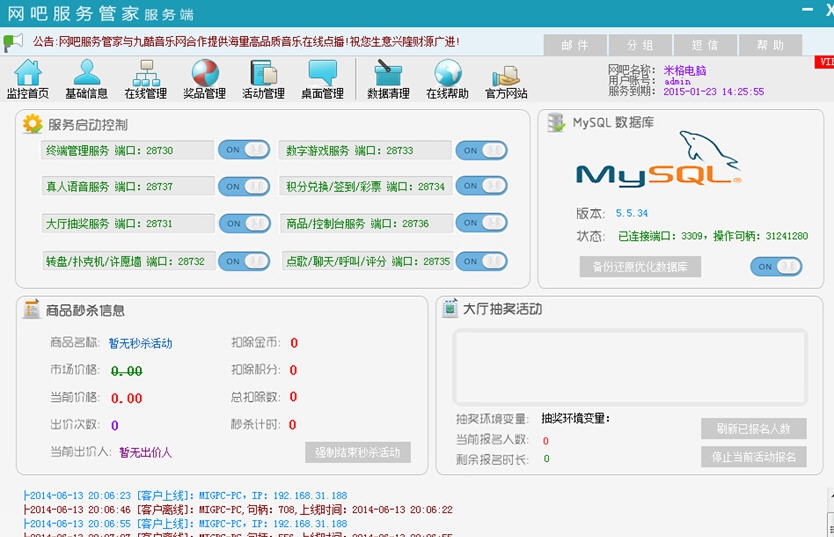Open 基础信息 user icon
The image size is (834, 537).
point(87,79)
